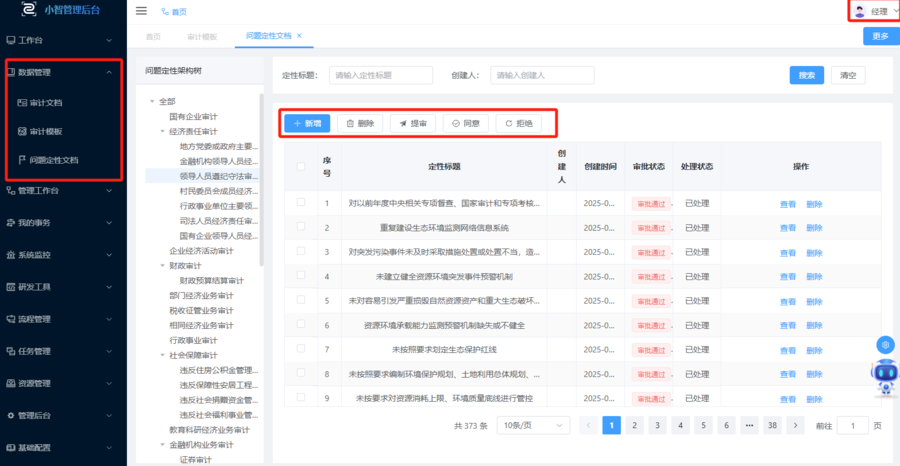Viewport: 900px width, 466px height.
Task: Select the checkbox for row 5
Action: point(301,300)
